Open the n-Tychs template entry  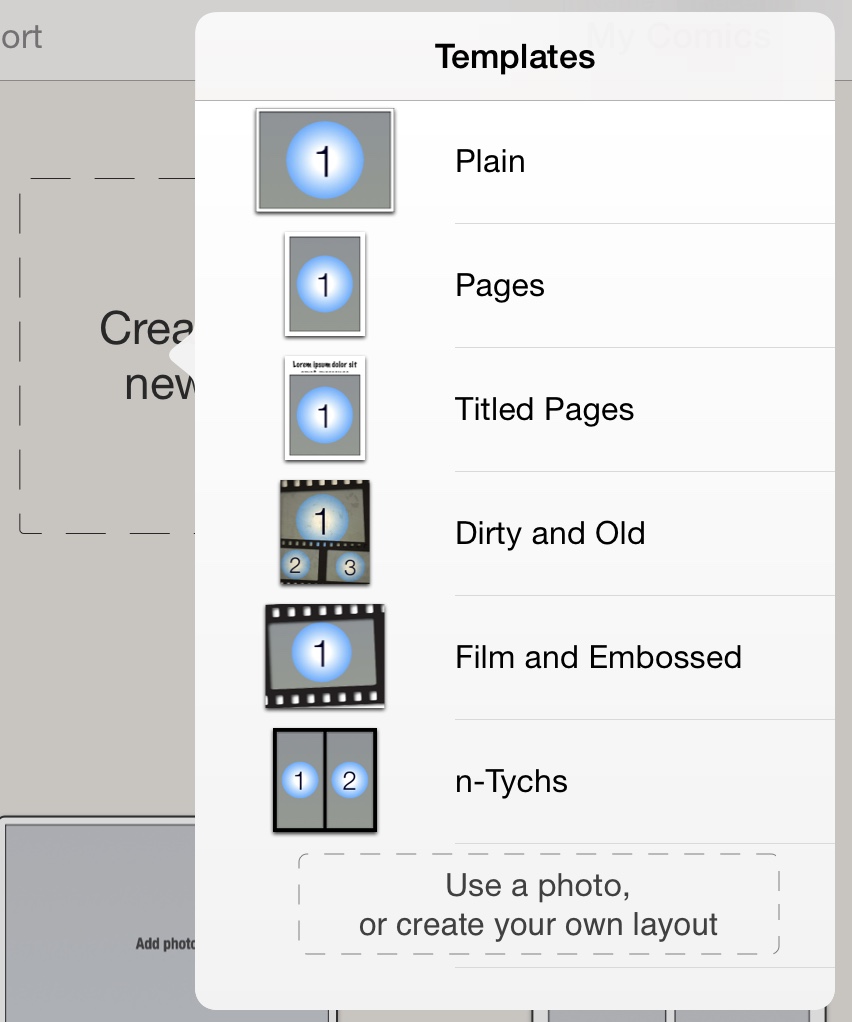pyautogui.click(x=511, y=781)
